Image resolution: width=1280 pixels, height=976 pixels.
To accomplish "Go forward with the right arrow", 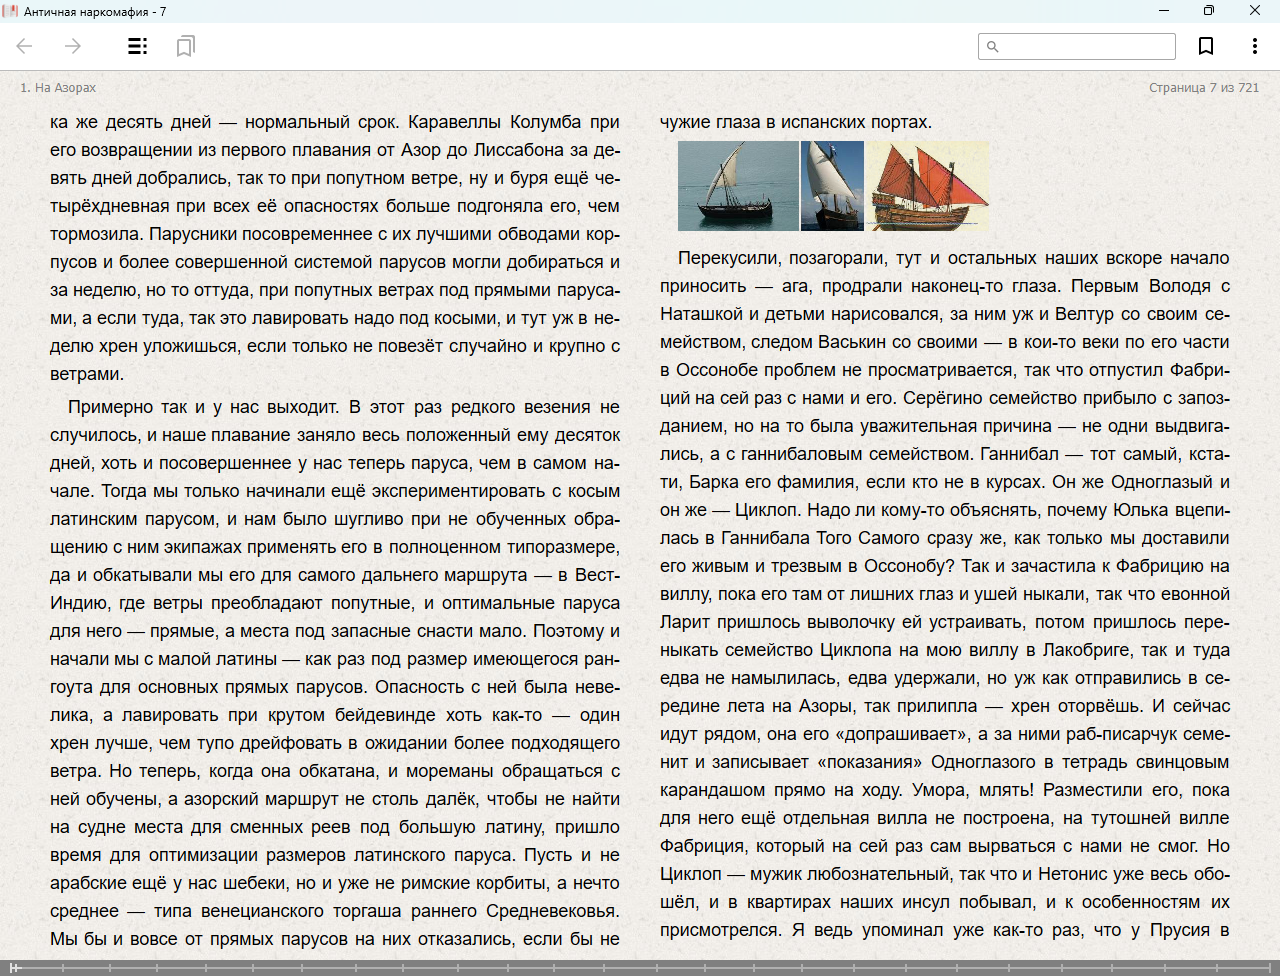I will coord(73,46).
